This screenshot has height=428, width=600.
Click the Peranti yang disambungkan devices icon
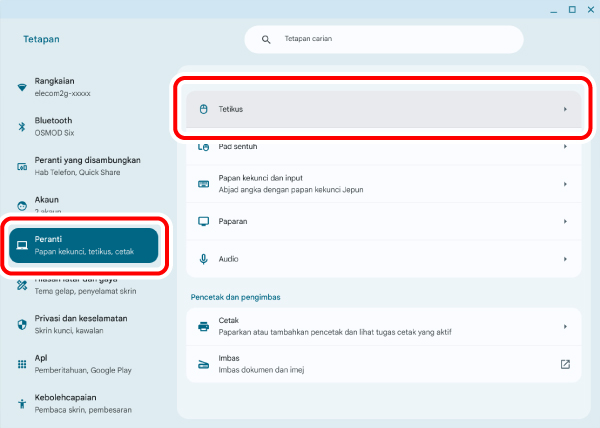(x=22, y=166)
